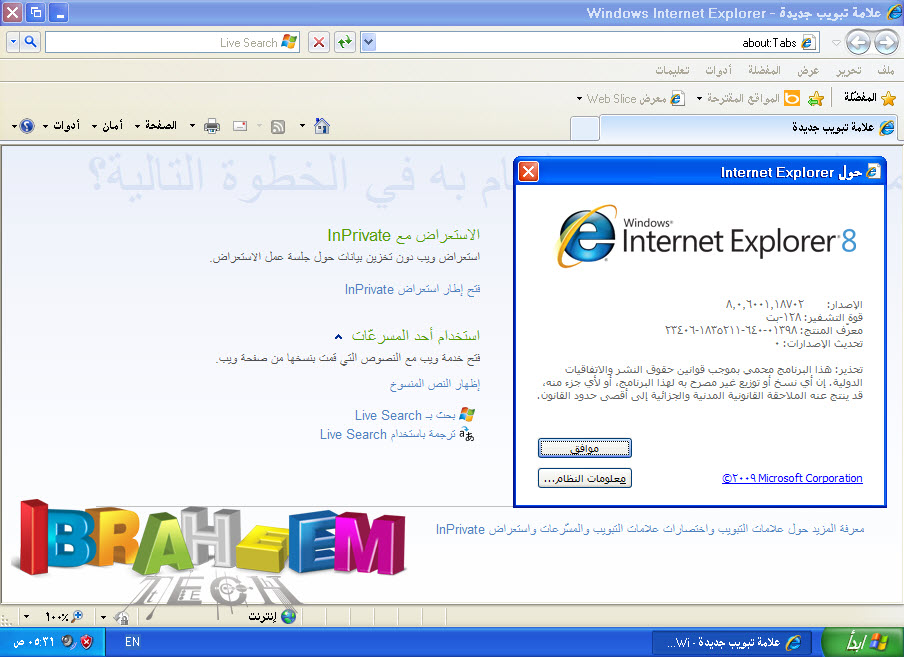Open learn more about tabs and InPrivate link
This screenshot has height=657, width=904.
(650, 529)
